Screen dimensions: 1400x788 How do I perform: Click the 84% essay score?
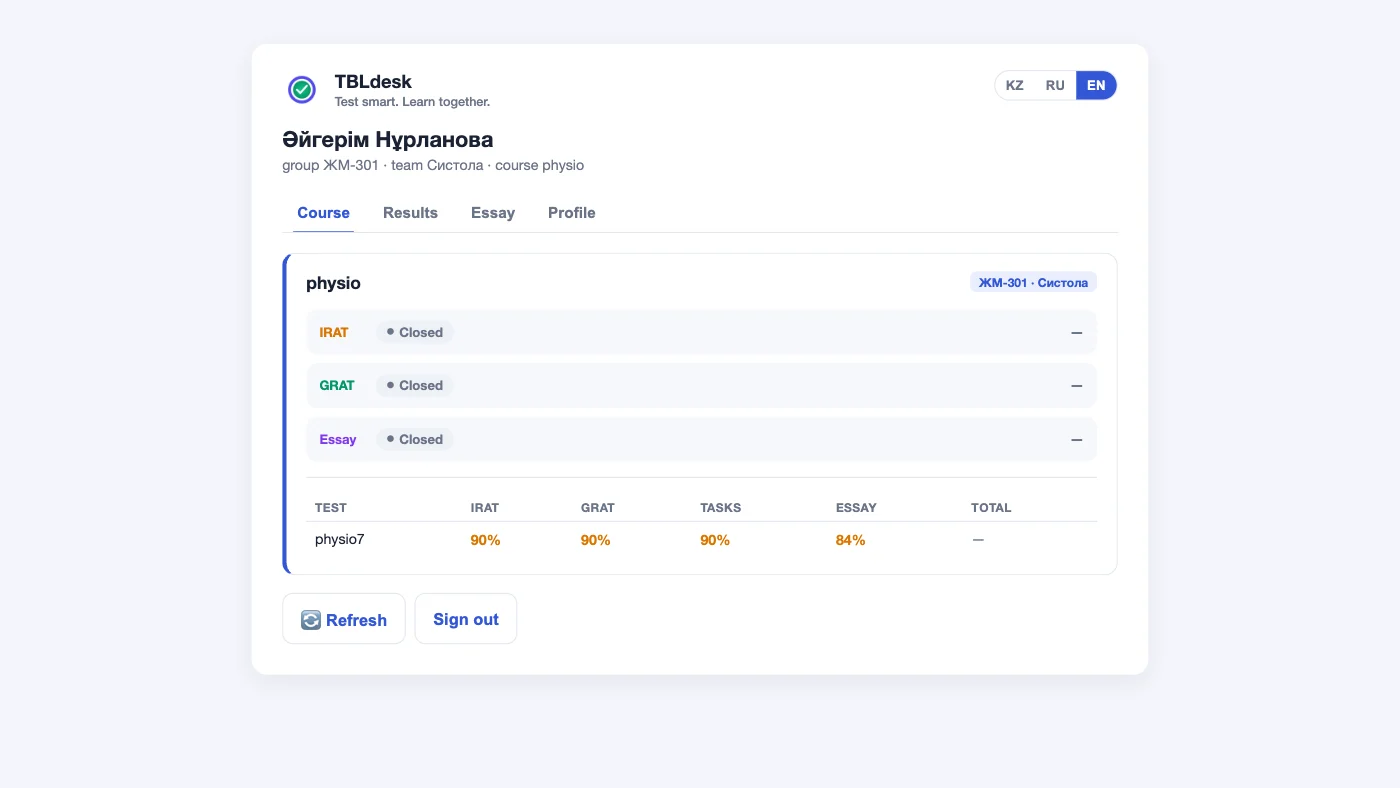[851, 540]
